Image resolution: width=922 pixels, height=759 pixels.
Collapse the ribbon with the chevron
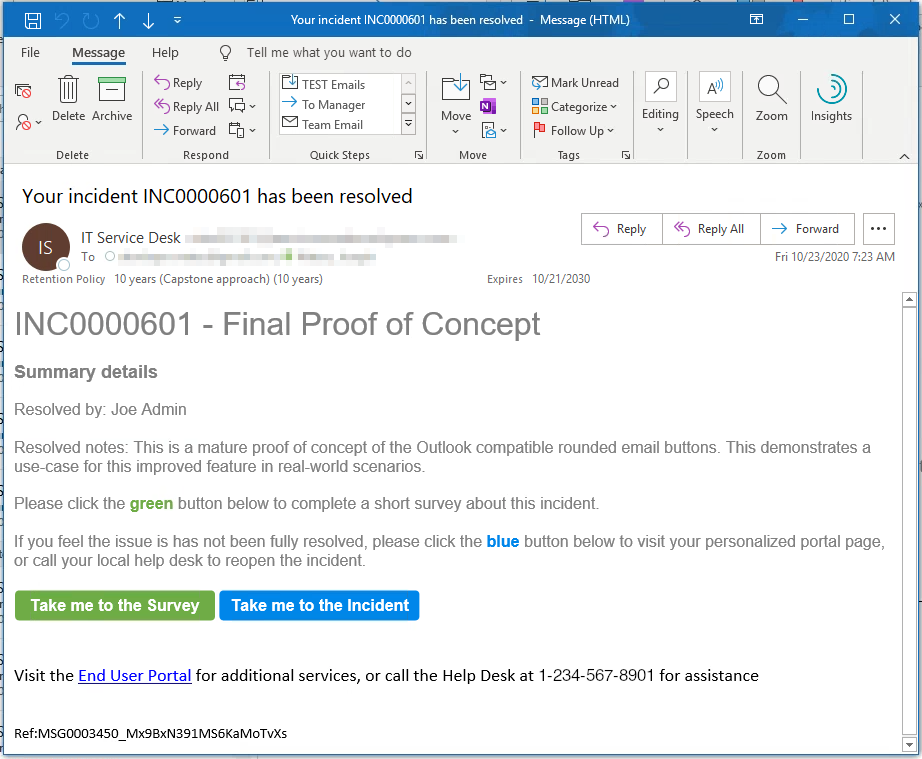tap(904, 155)
